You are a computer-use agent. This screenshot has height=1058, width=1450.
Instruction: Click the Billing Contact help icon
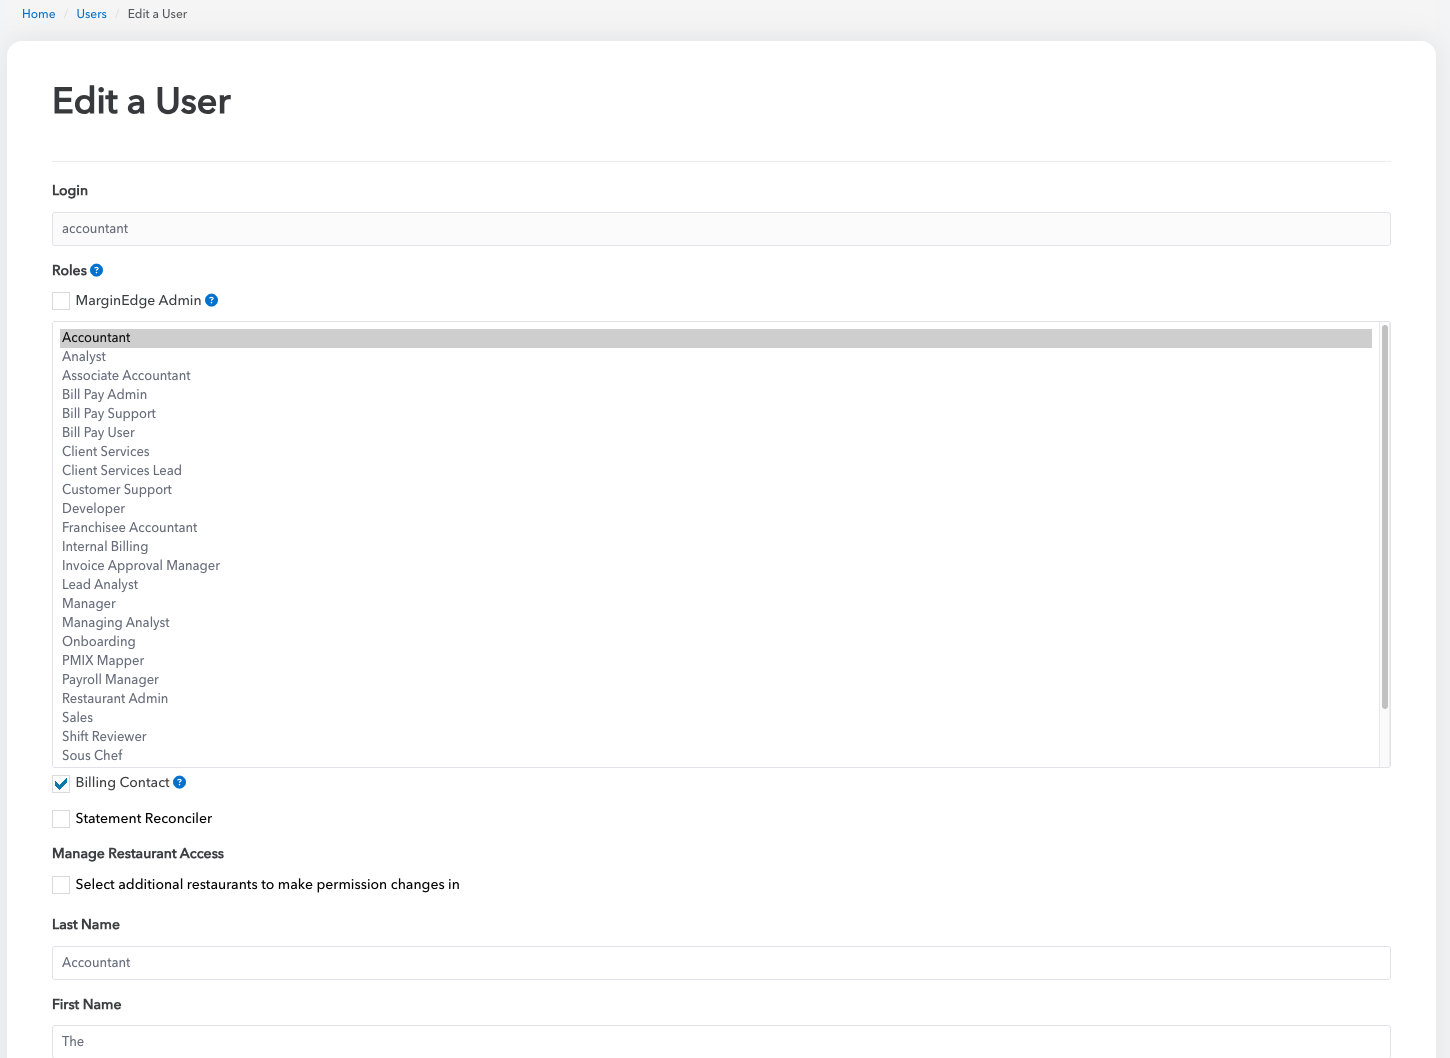point(180,782)
